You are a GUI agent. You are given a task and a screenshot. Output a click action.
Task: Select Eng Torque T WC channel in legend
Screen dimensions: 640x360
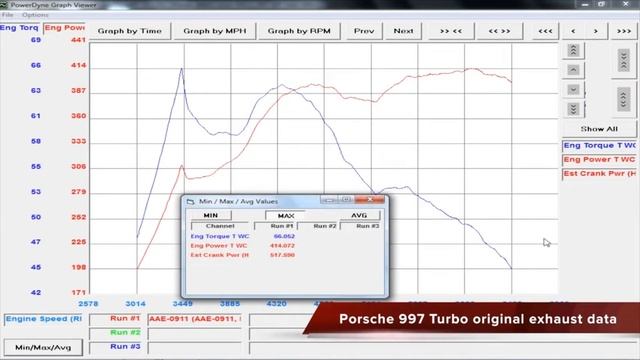tap(599, 146)
